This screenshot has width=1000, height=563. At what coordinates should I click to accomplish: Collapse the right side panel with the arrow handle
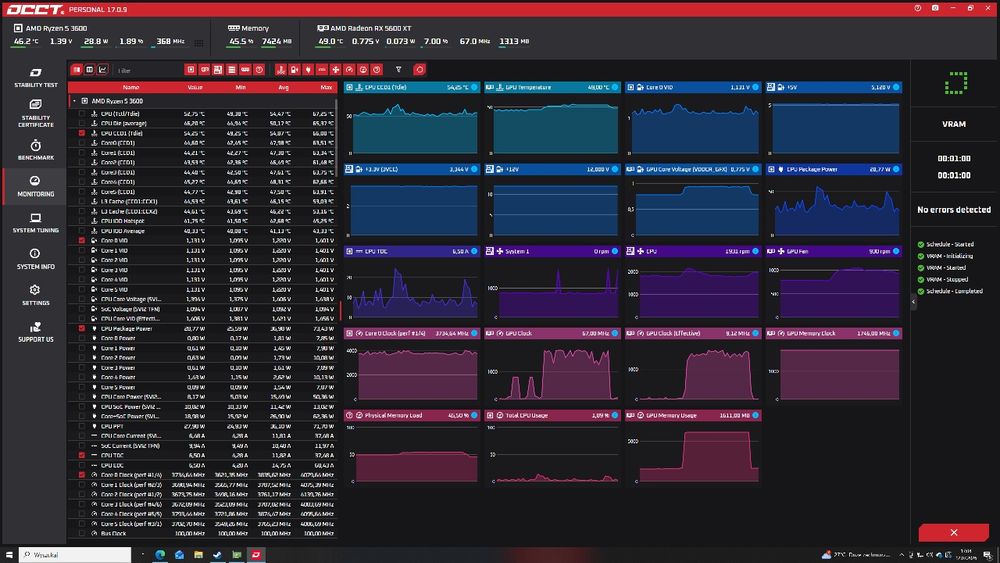(x=913, y=301)
